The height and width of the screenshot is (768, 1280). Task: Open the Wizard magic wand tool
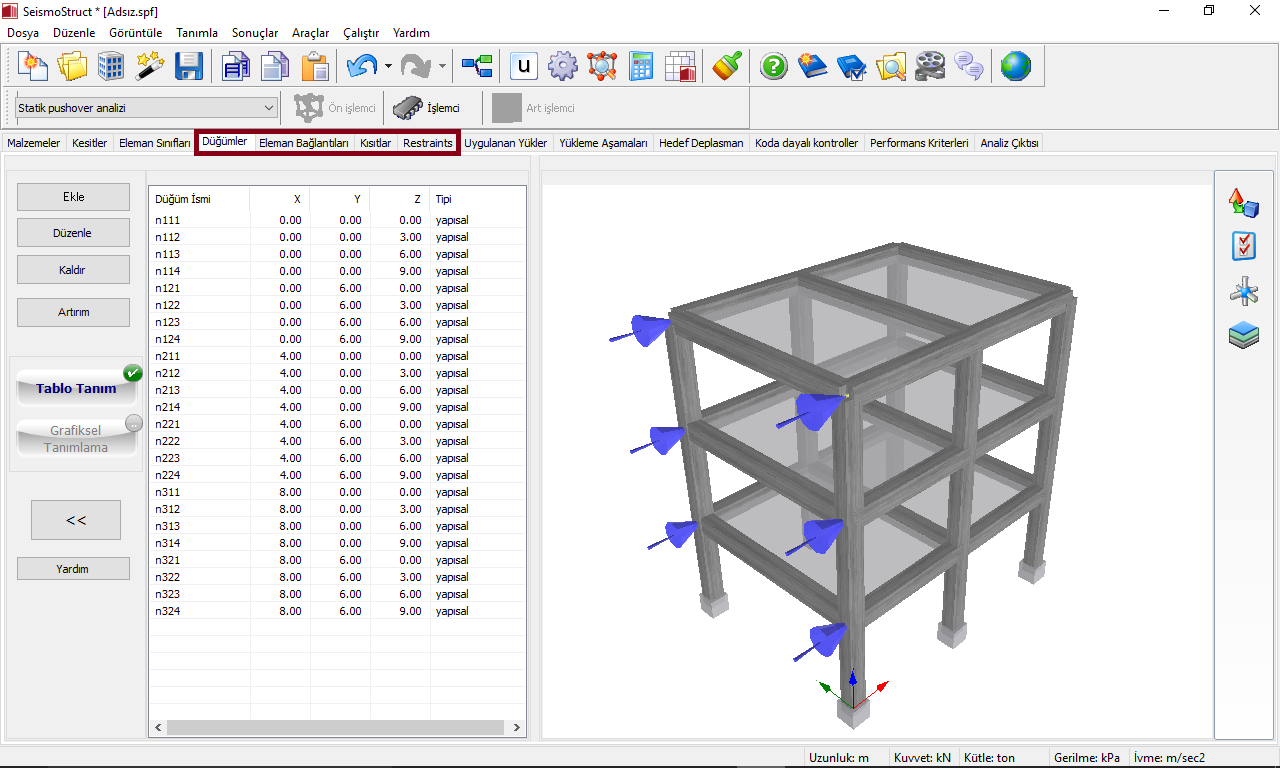tap(150, 67)
